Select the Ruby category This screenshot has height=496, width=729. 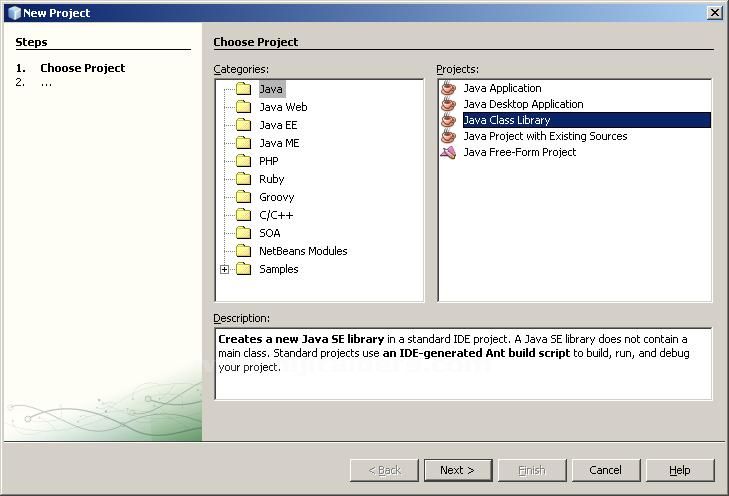272,179
